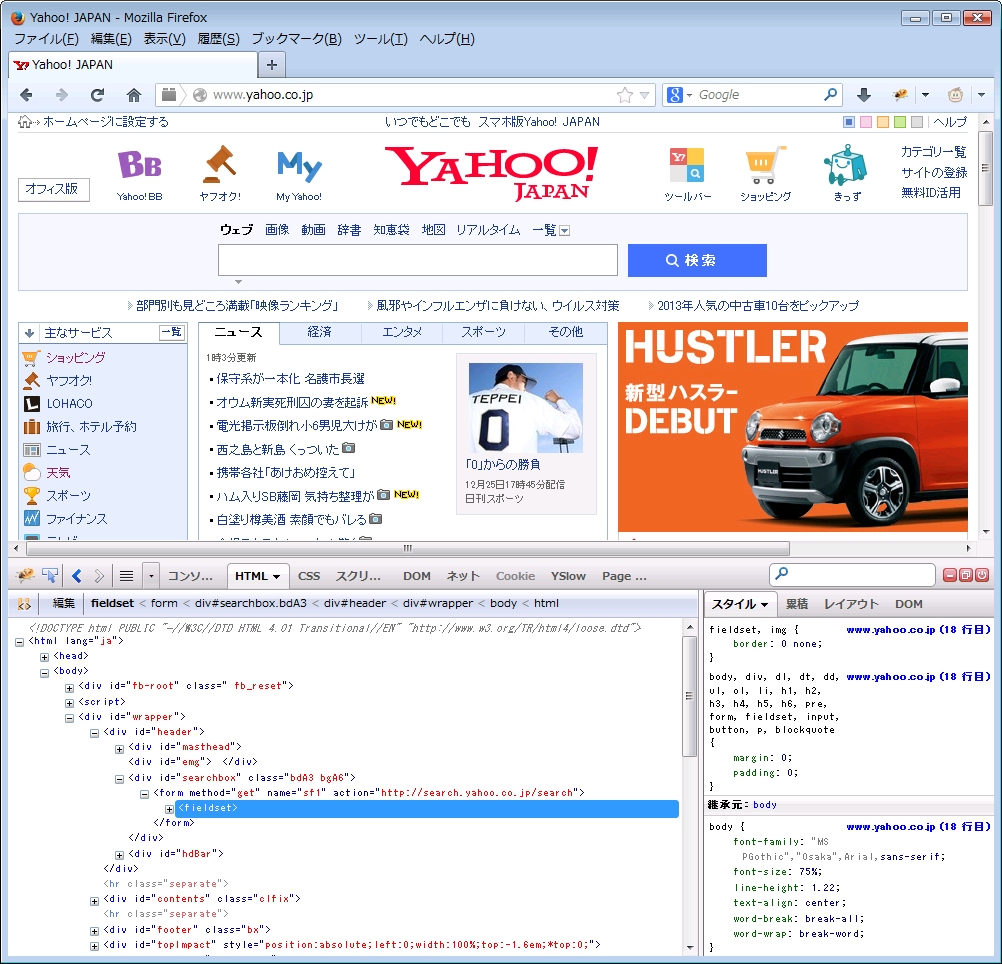This screenshot has height=964, width=1002.
Task: Click the Firebug bug menu icon in panel toolbar
Action: tap(25, 576)
